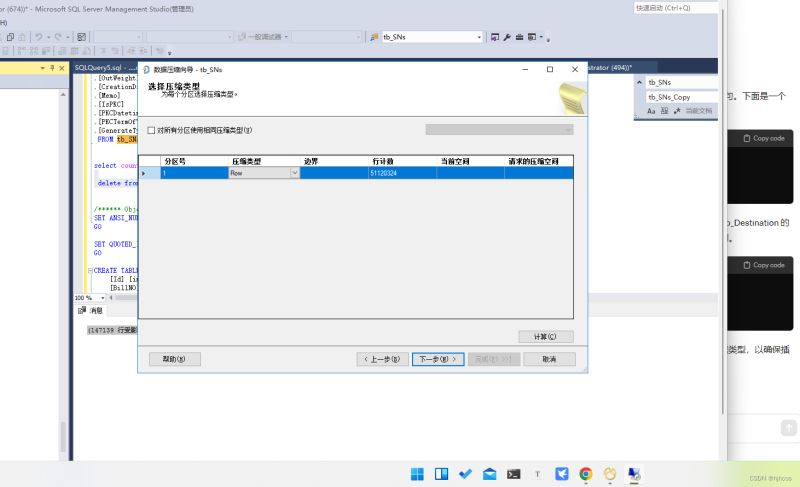Click the 帮助 (Help) button
Viewport: 800px width, 487px height.
point(174,360)
